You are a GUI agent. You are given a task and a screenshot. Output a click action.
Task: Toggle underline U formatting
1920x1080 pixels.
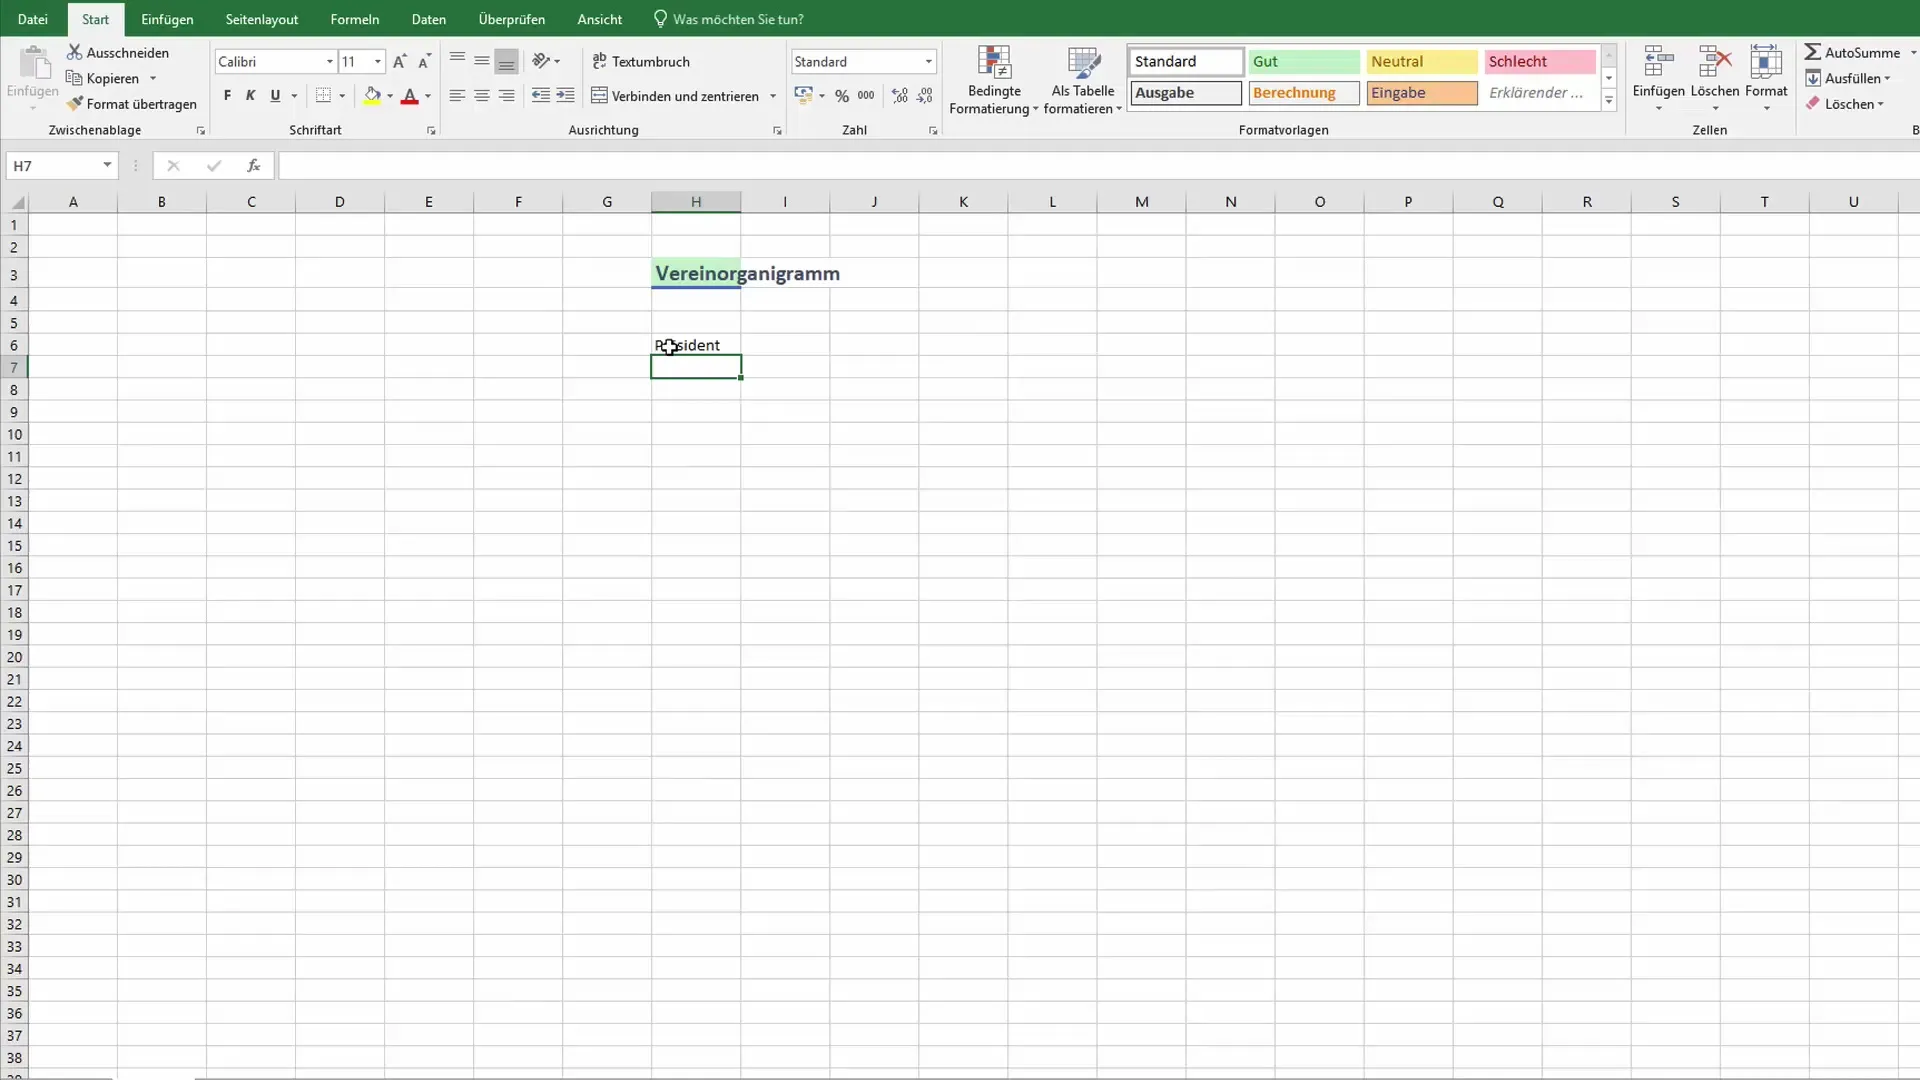[x=275, y=95]
